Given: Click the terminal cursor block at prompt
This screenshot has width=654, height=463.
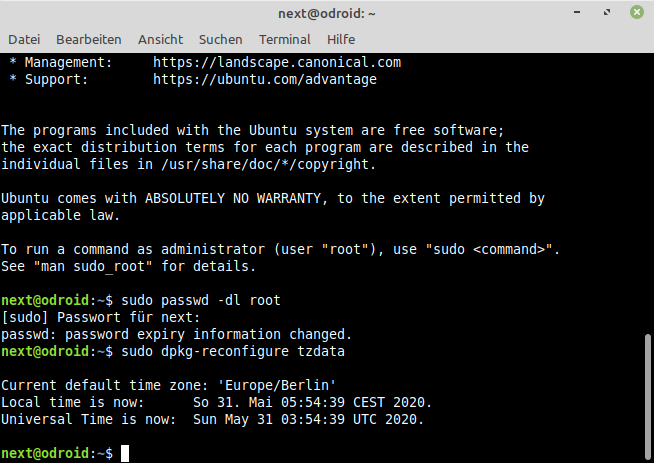Looking at the screenshot, I should click(125, 453).
